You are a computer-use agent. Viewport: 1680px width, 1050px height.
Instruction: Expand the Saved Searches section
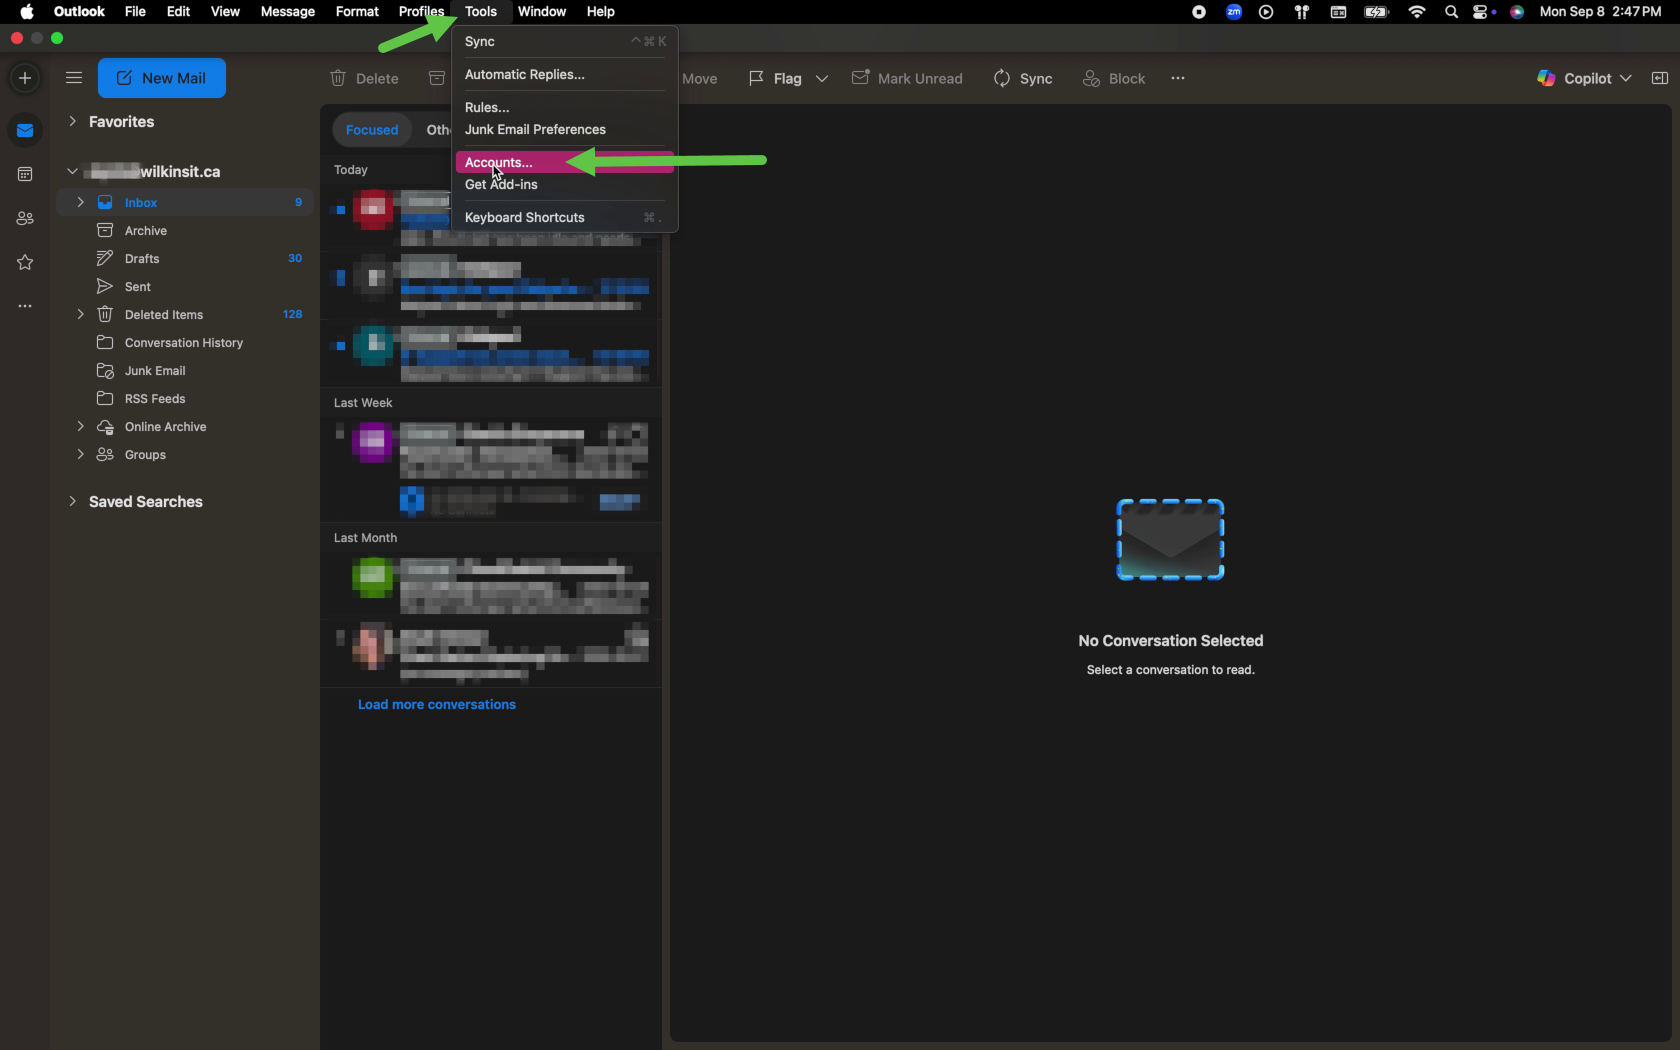point(72,502)
